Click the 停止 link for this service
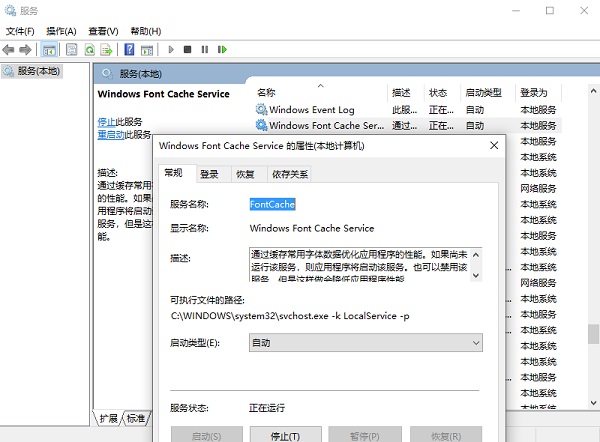Image resolution: width=600 pixels, height=442 pixels. tap(106, 122)
